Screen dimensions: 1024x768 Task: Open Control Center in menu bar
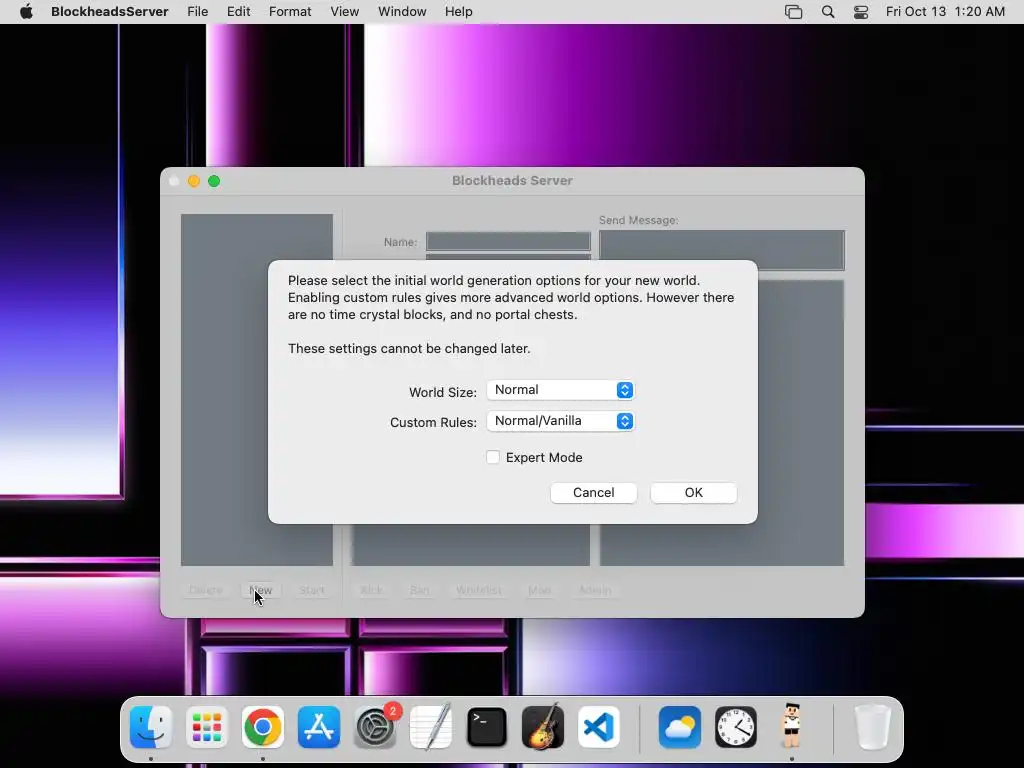tap(861, 12)
